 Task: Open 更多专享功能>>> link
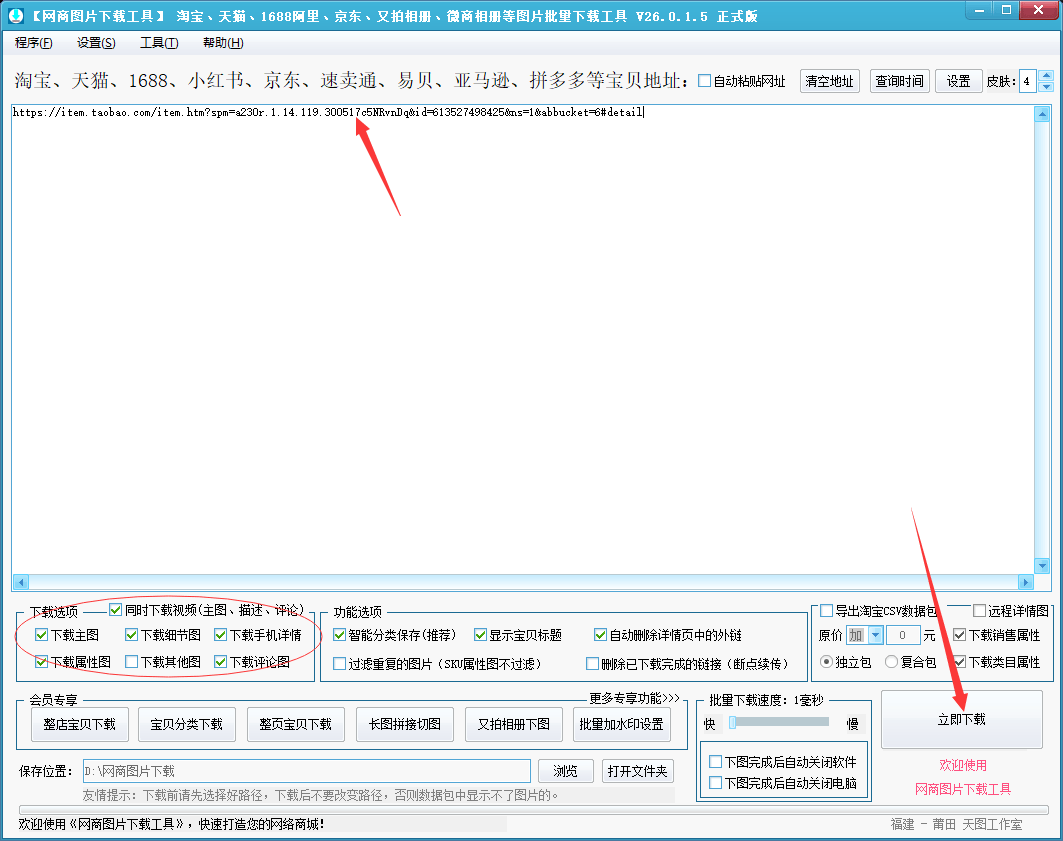pos(634,698)
